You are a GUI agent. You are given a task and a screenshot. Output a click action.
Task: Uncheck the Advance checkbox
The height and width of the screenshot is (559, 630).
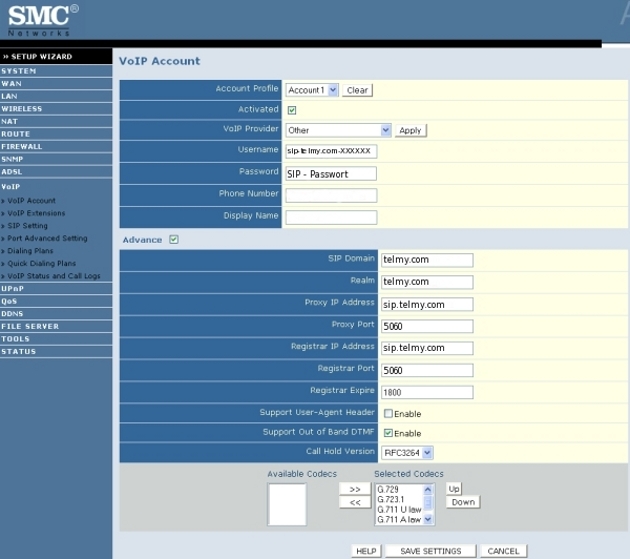(x=174, y=239)
